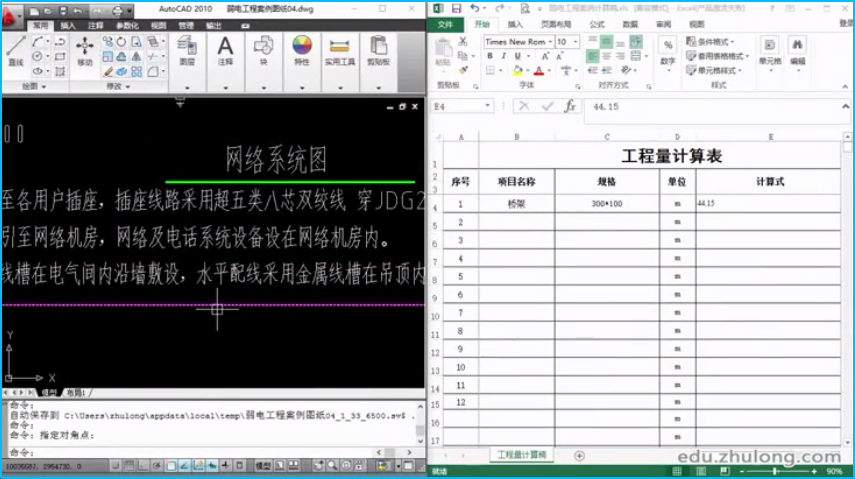This screenshot has width=855, height=479.
Task: Click the Rotate tool in AutoCAD's modify panel
Action: [x=121, y=42]
